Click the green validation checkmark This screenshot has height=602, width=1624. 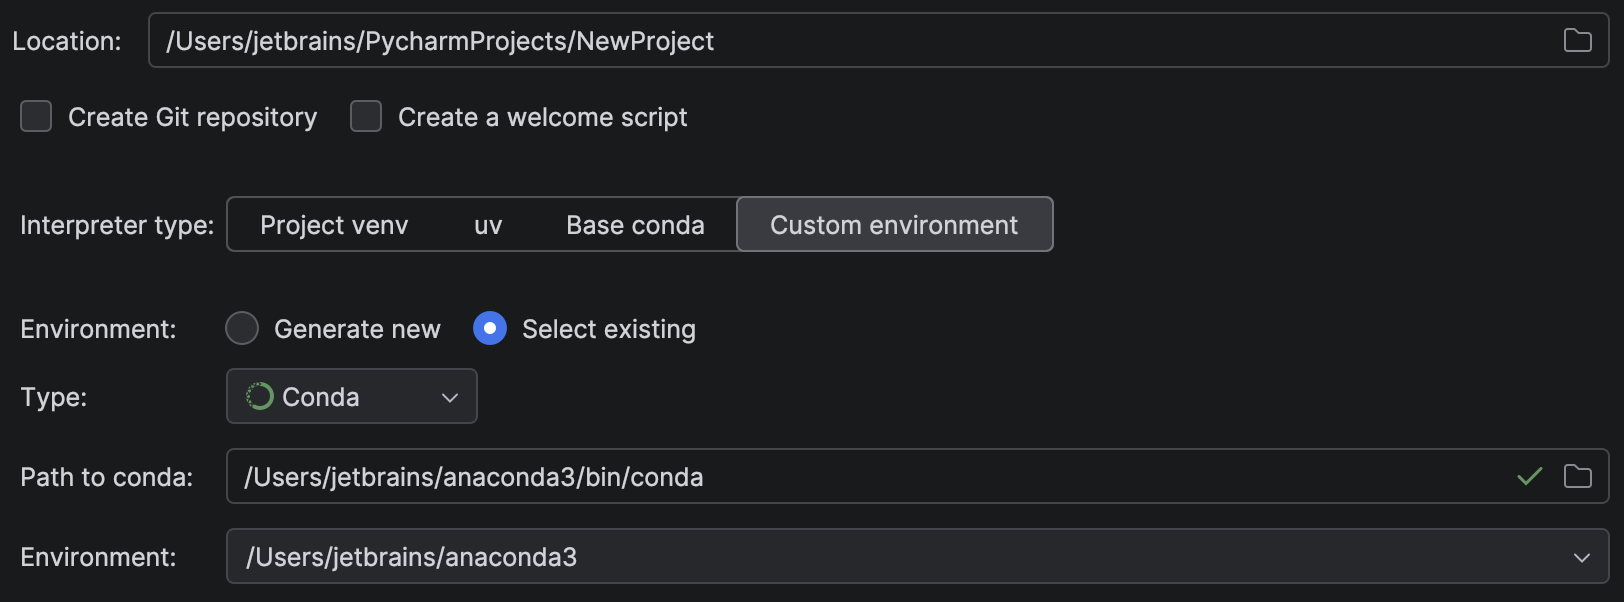(1528, 477)
